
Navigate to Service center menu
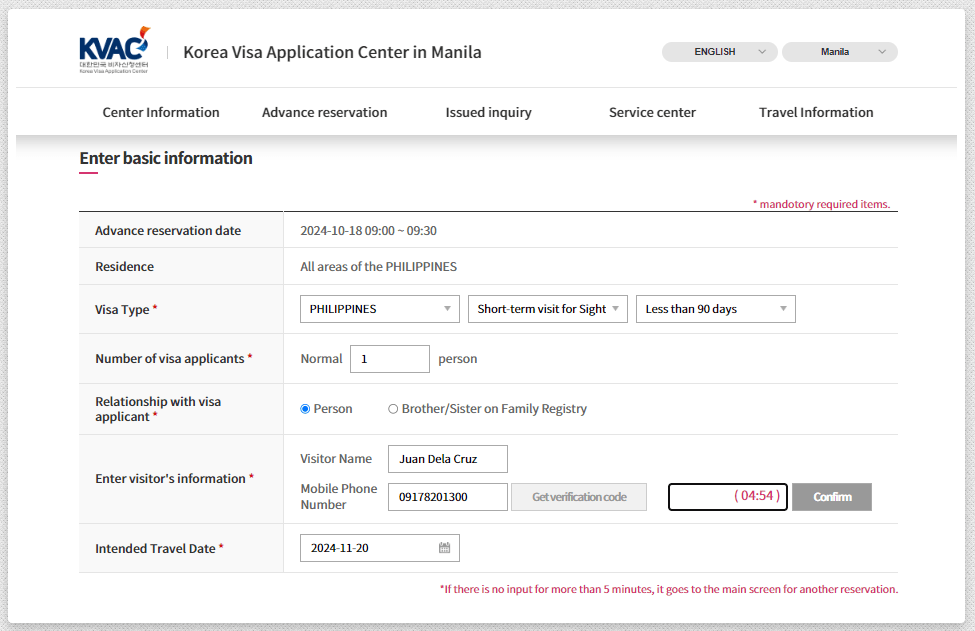[x=652, y=112]
